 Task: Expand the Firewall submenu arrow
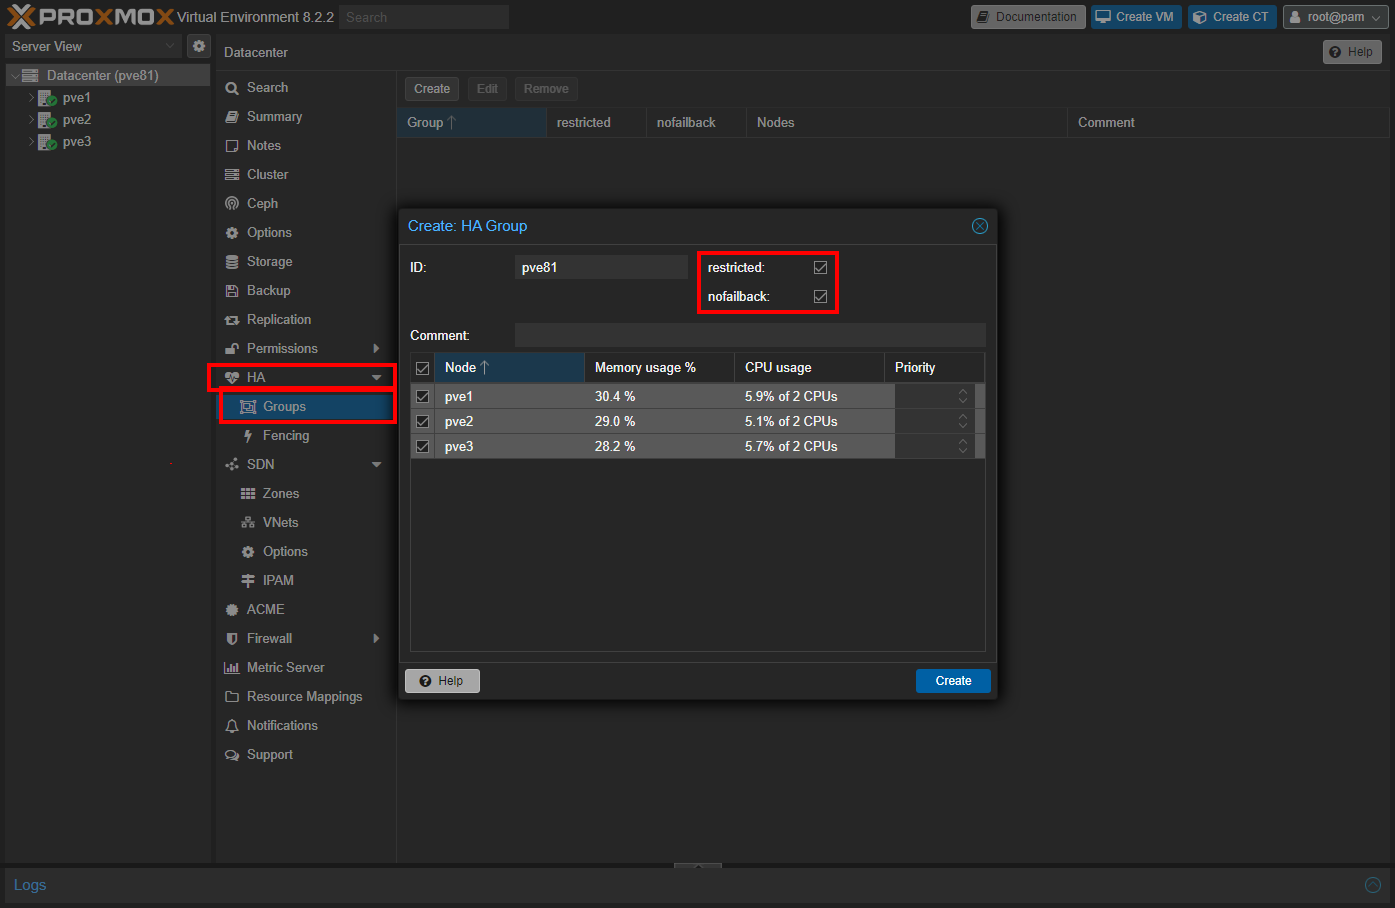coord(376,639)
